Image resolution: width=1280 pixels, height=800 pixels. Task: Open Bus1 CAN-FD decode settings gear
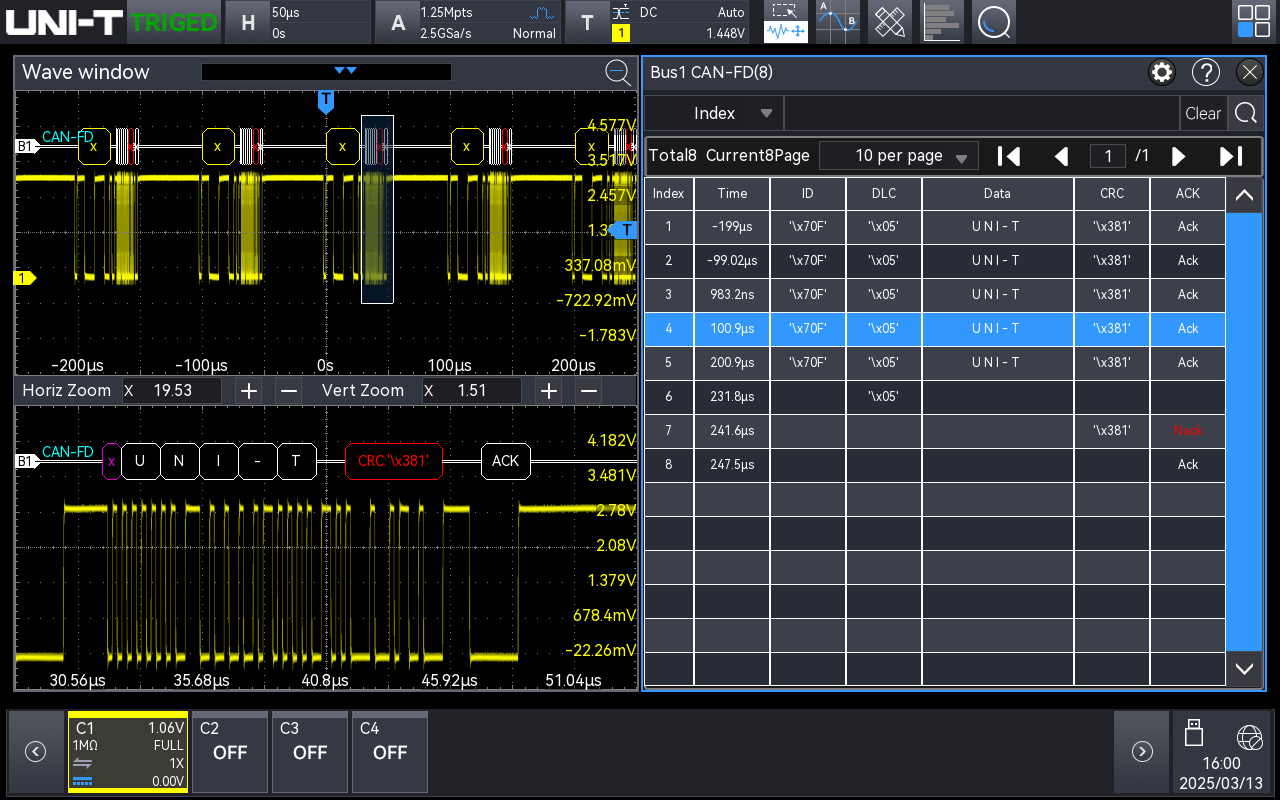(x=1161, y=72)
